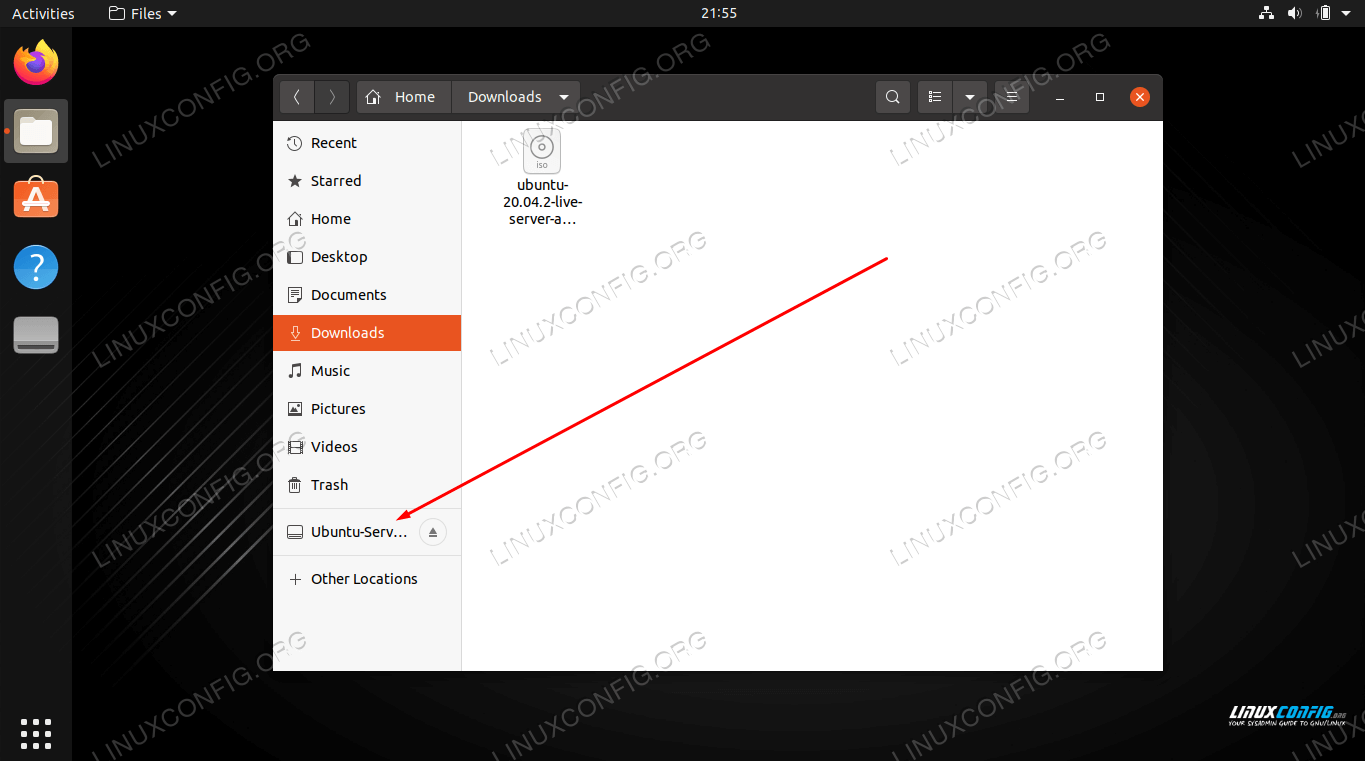The width and height of the screenshot is (1365, 761).
Task: Open Other Locations in the sidebar
Action: [x=367, y=579]
